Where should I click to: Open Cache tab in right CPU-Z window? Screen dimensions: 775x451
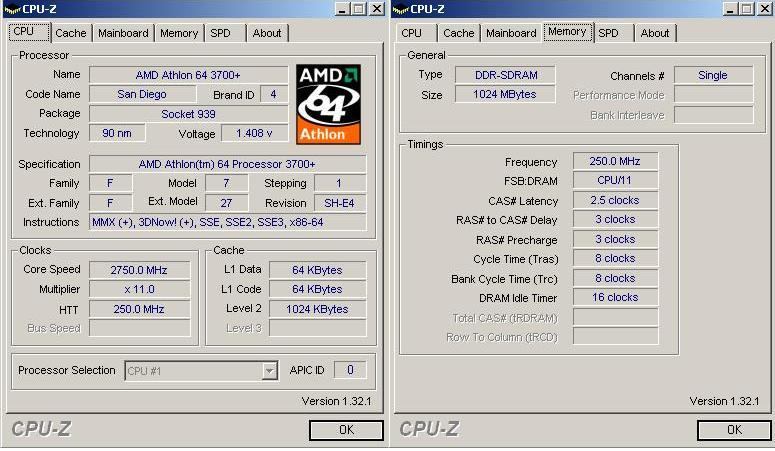point(459,33)
